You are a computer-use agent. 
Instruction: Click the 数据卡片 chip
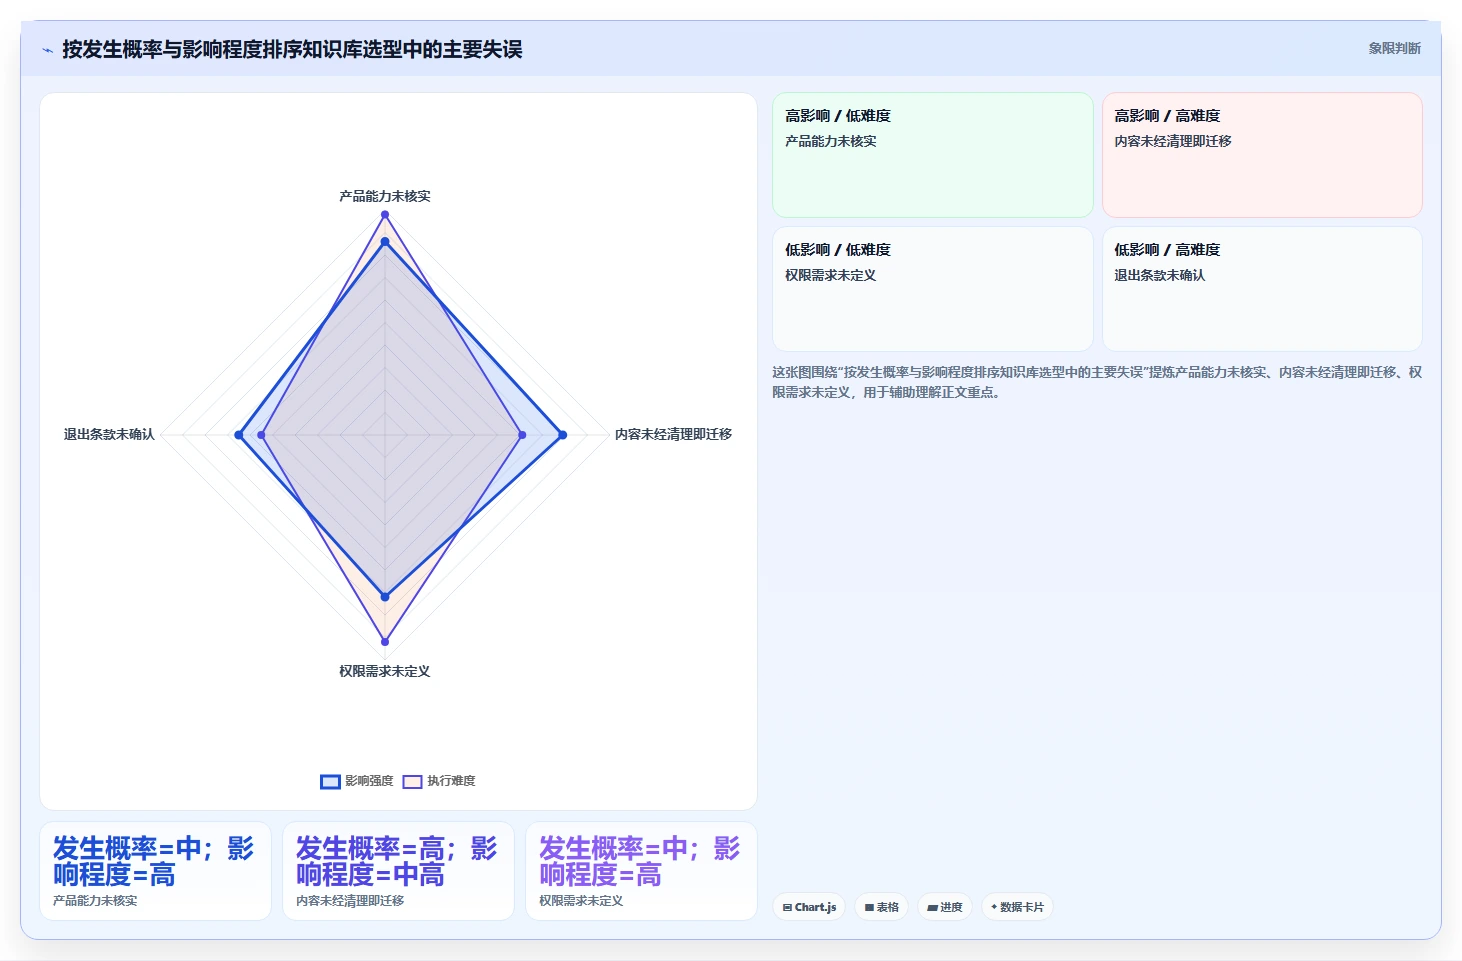click(x=1017, y=907)
